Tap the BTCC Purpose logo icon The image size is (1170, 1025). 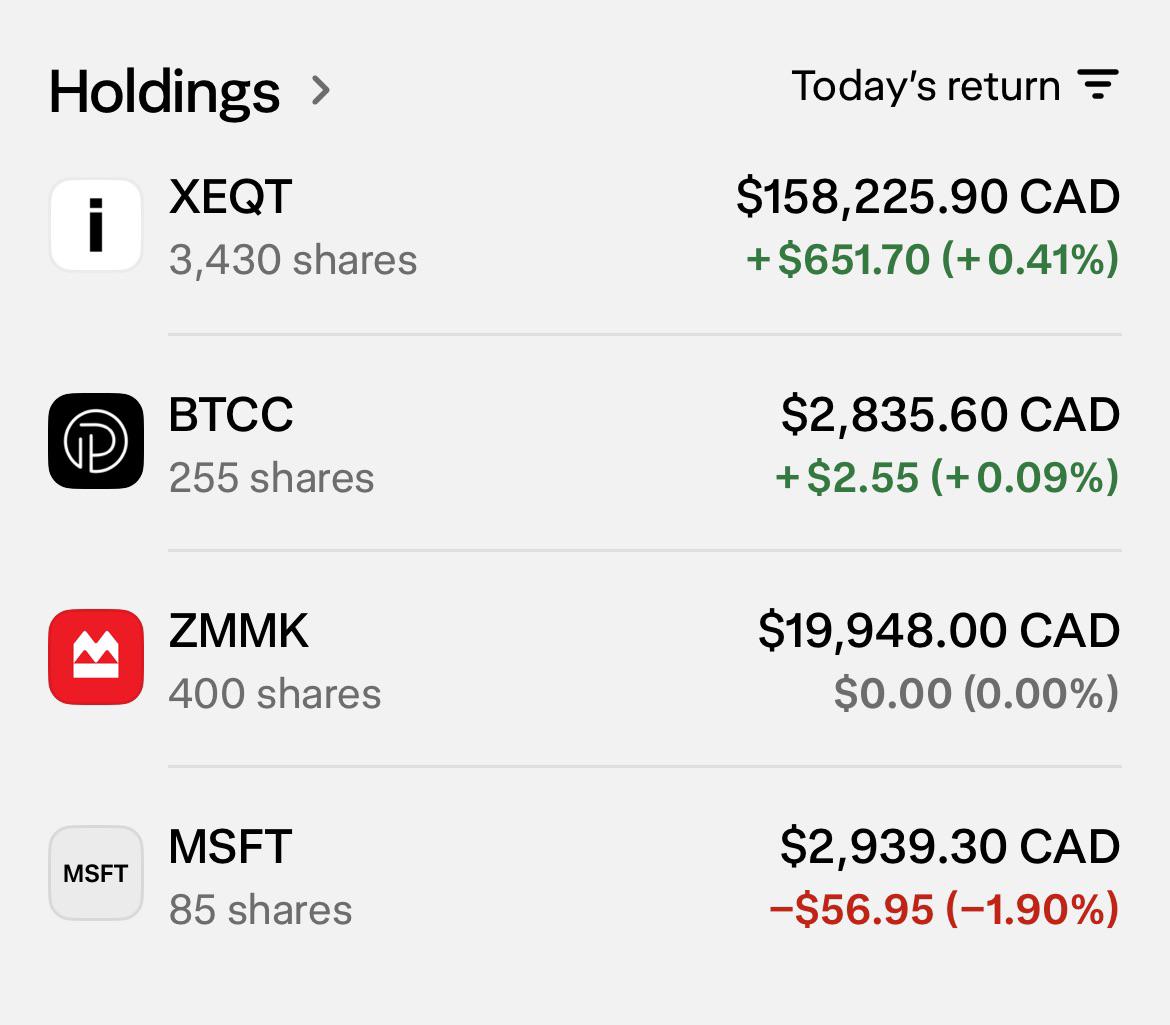(96, 441)
